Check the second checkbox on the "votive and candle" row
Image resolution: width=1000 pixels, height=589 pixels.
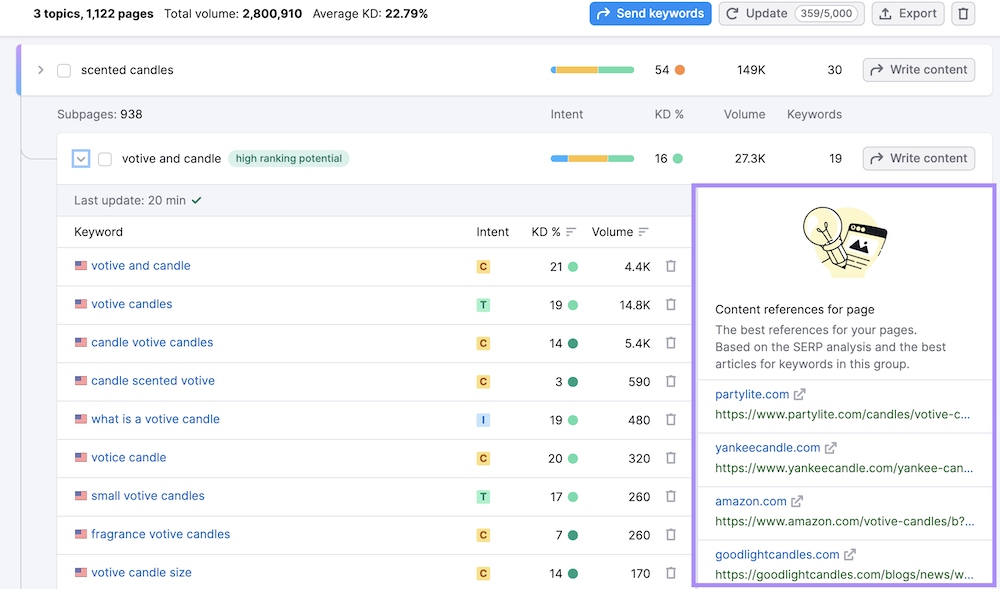[x=104, y=158]
